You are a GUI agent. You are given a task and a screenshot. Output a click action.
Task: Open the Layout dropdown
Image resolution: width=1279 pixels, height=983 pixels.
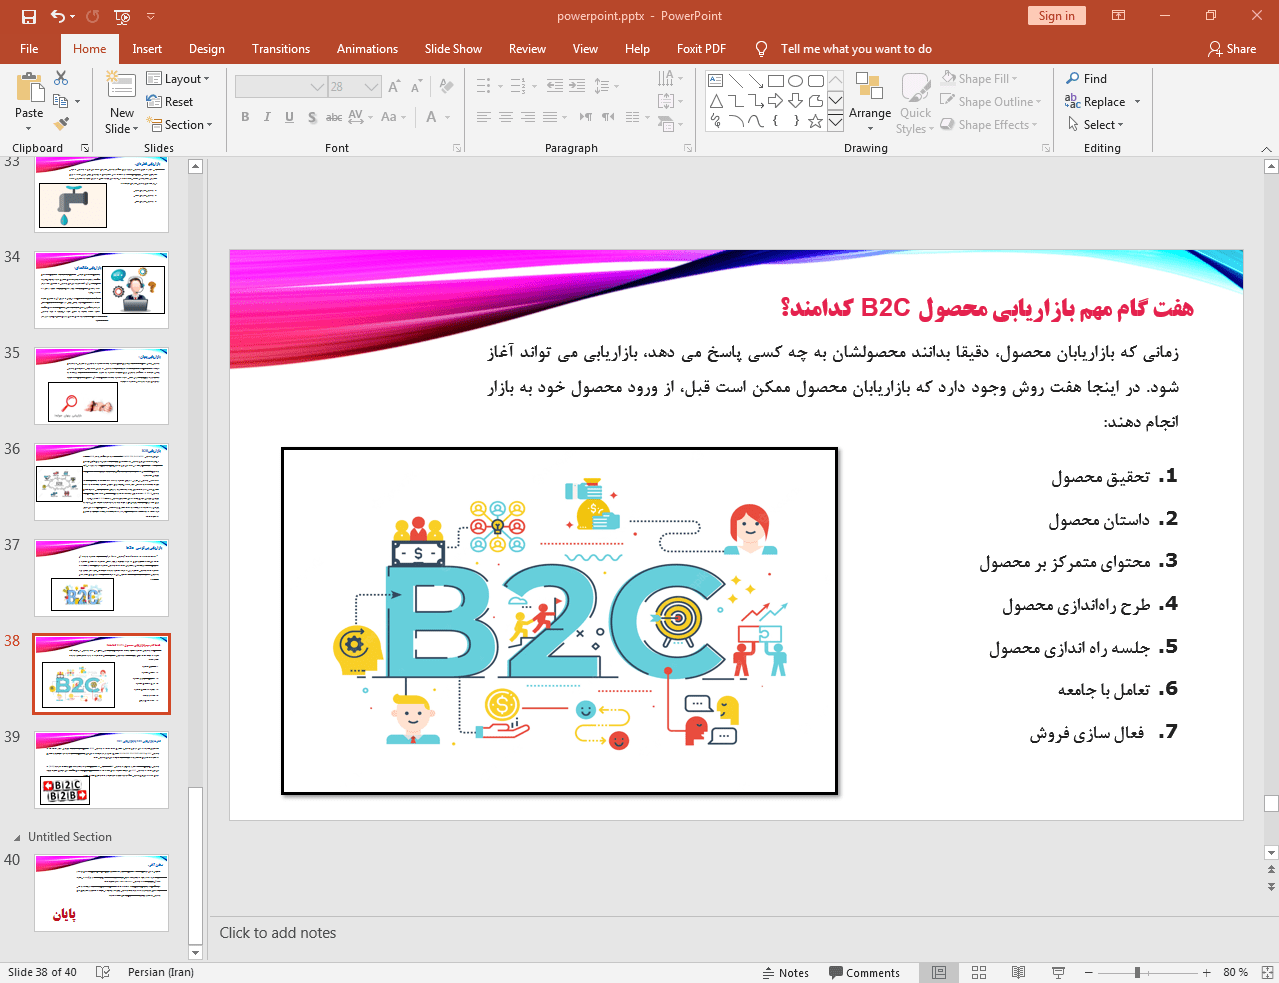(x=178, y=79)
